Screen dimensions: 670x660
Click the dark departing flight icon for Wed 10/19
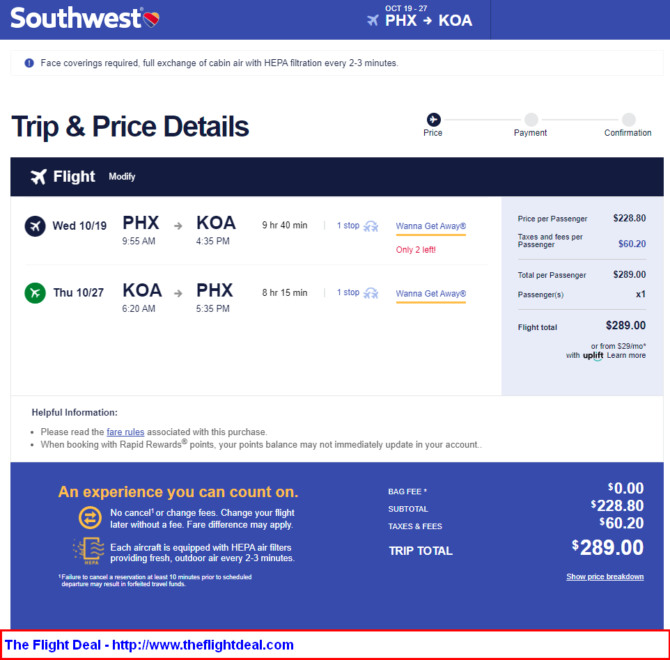point(35,226)
